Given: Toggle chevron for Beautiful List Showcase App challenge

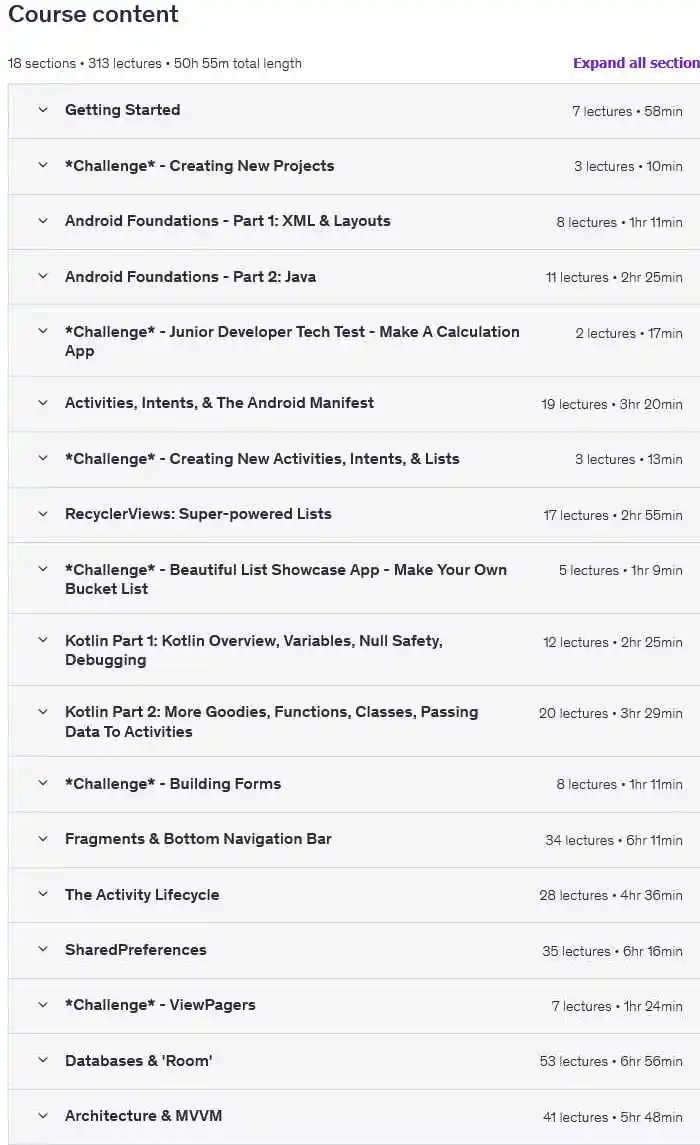Looking at the screenshot, I should [x=43, y=570].
